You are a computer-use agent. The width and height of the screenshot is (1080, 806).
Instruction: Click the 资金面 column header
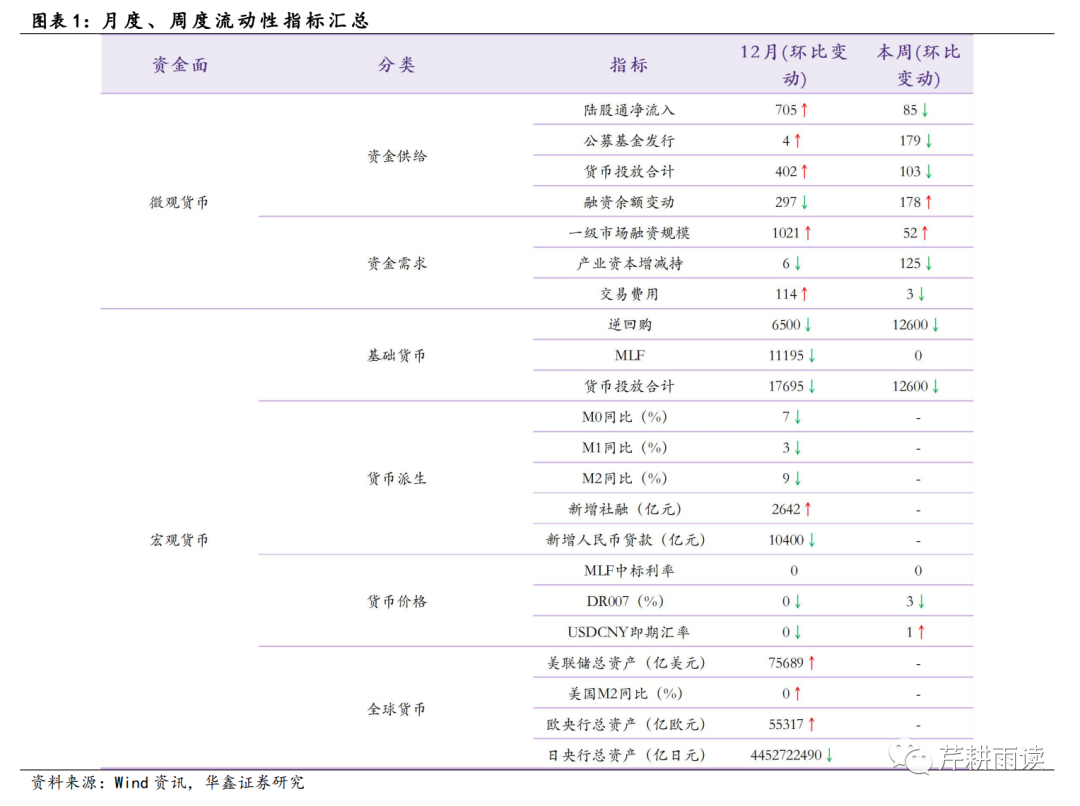180,65
